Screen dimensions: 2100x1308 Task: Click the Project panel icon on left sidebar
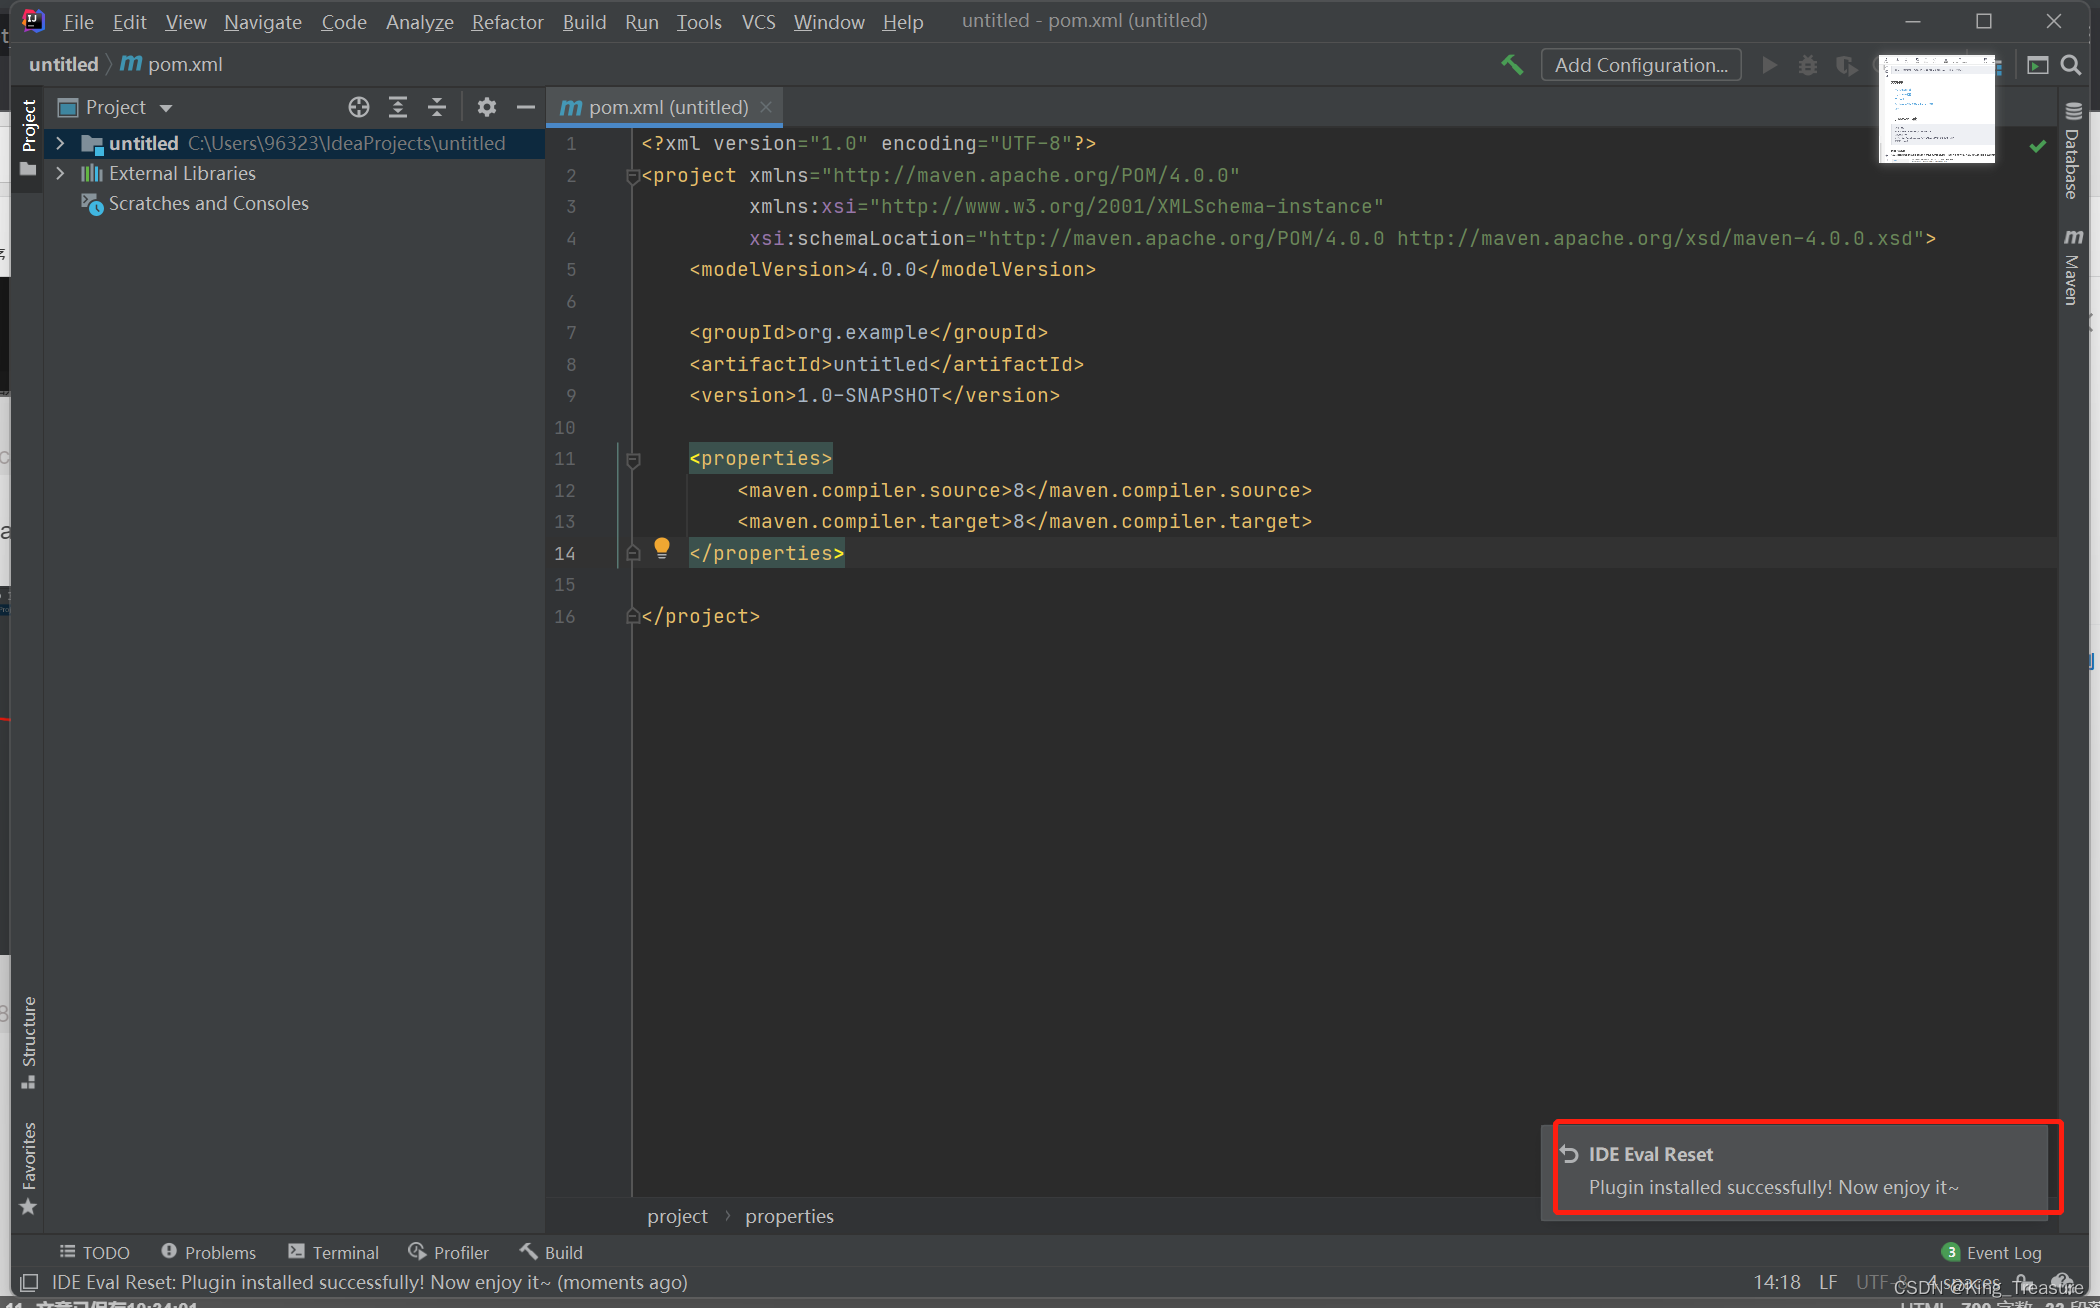pyautogui.click(x=29, y=137)
